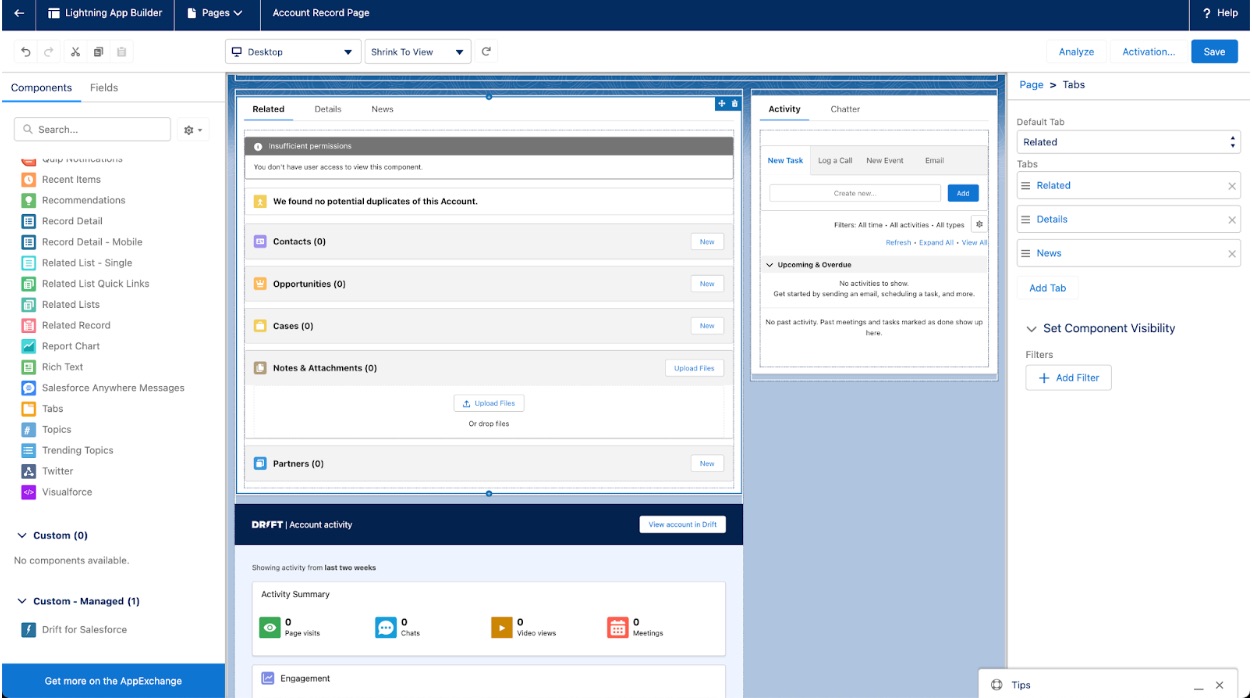The width and height of the screenshot is (1252, 698).
Task: Remove the Related tab from Tabs list
Action: coord(1232,186)
